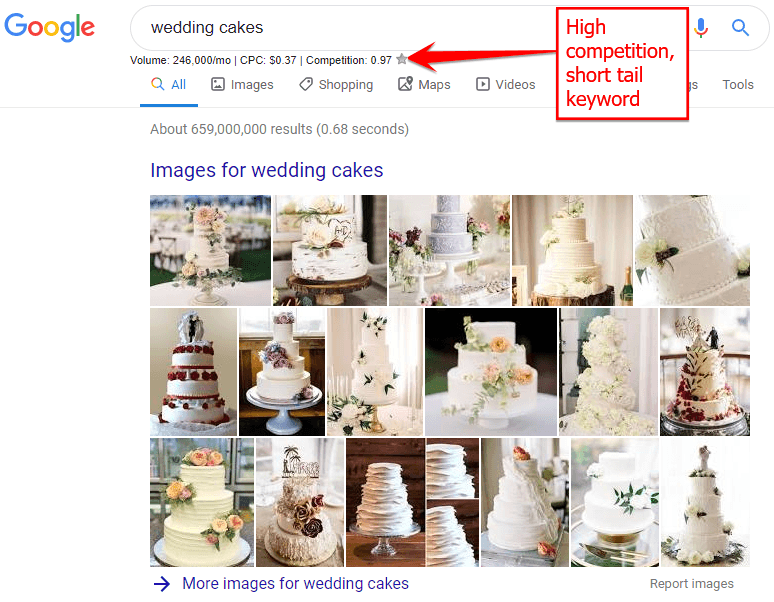The width and height of the screenshot is (774, 602).
Task: Star the keyword next to Competition score
Action: pos(402,59)
